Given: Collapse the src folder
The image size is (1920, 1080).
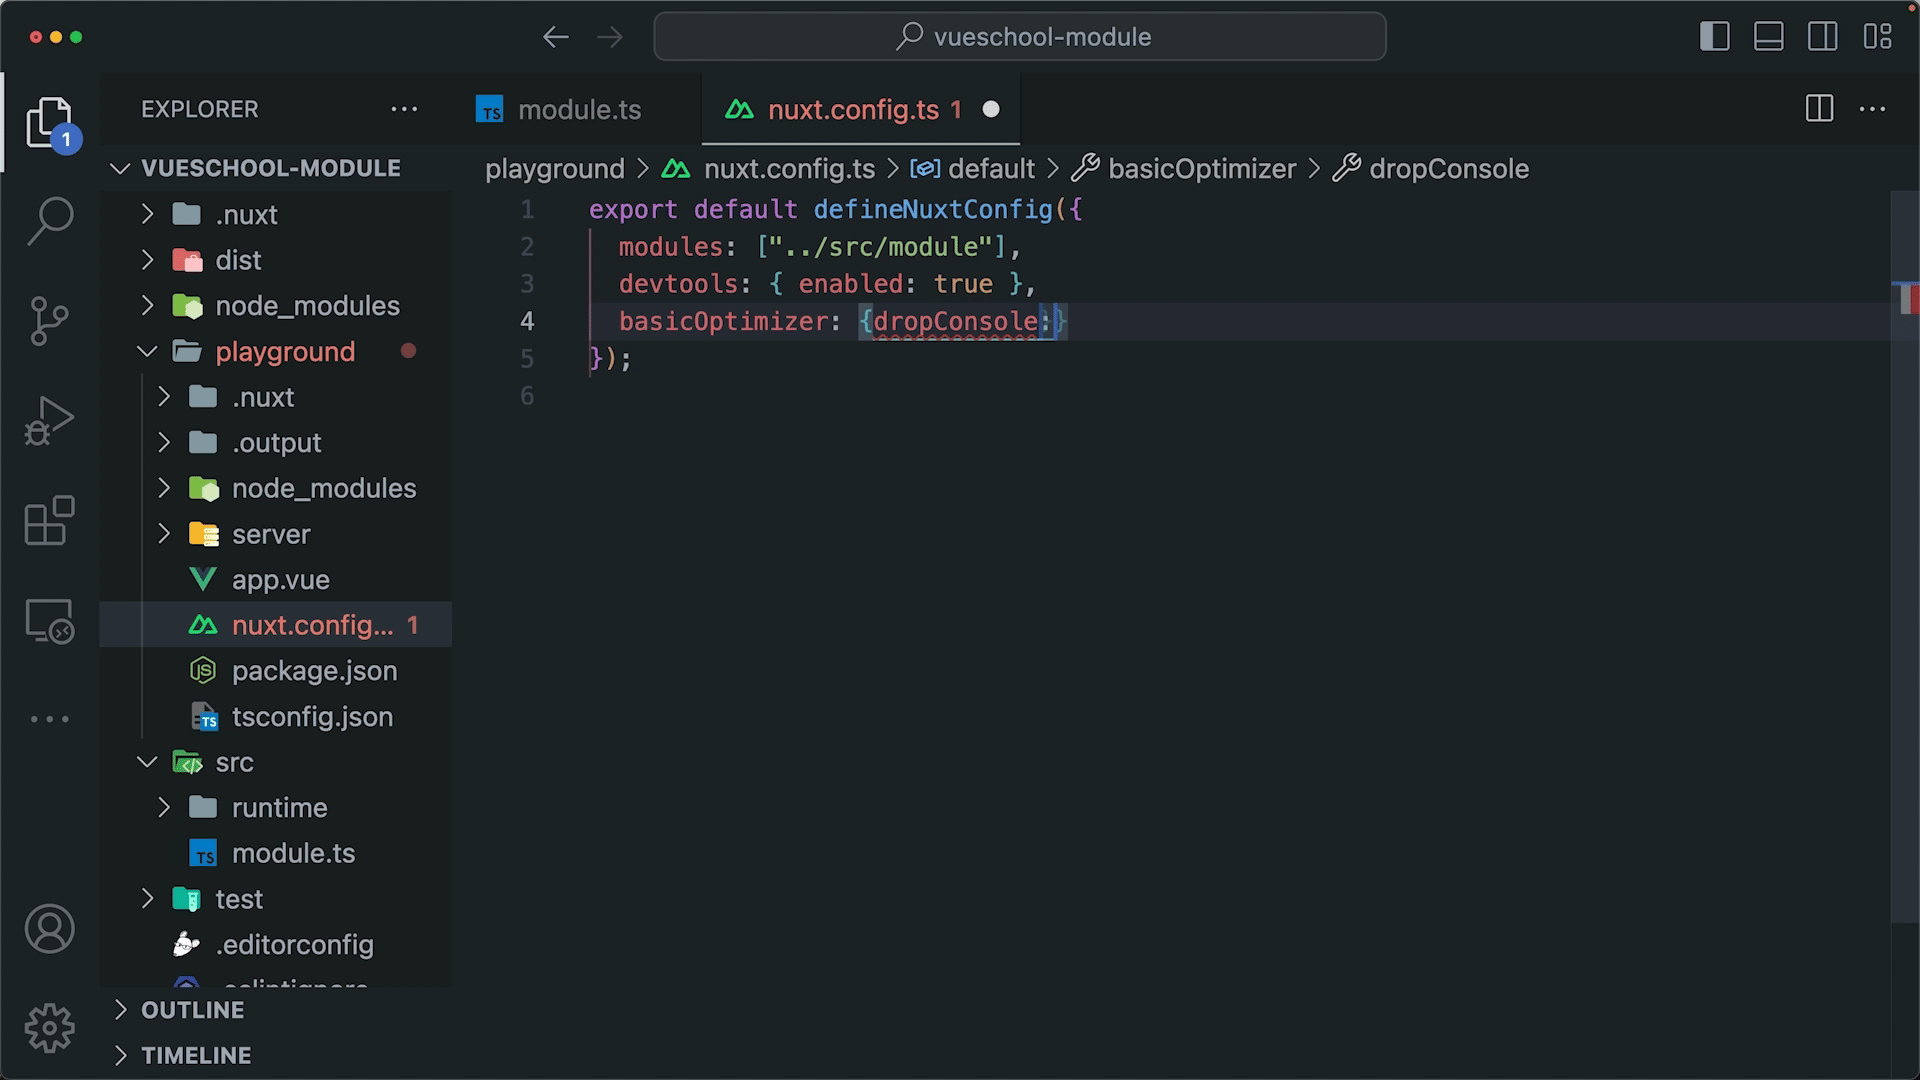Looking at the screenshot, I should (x=276, y=762).
